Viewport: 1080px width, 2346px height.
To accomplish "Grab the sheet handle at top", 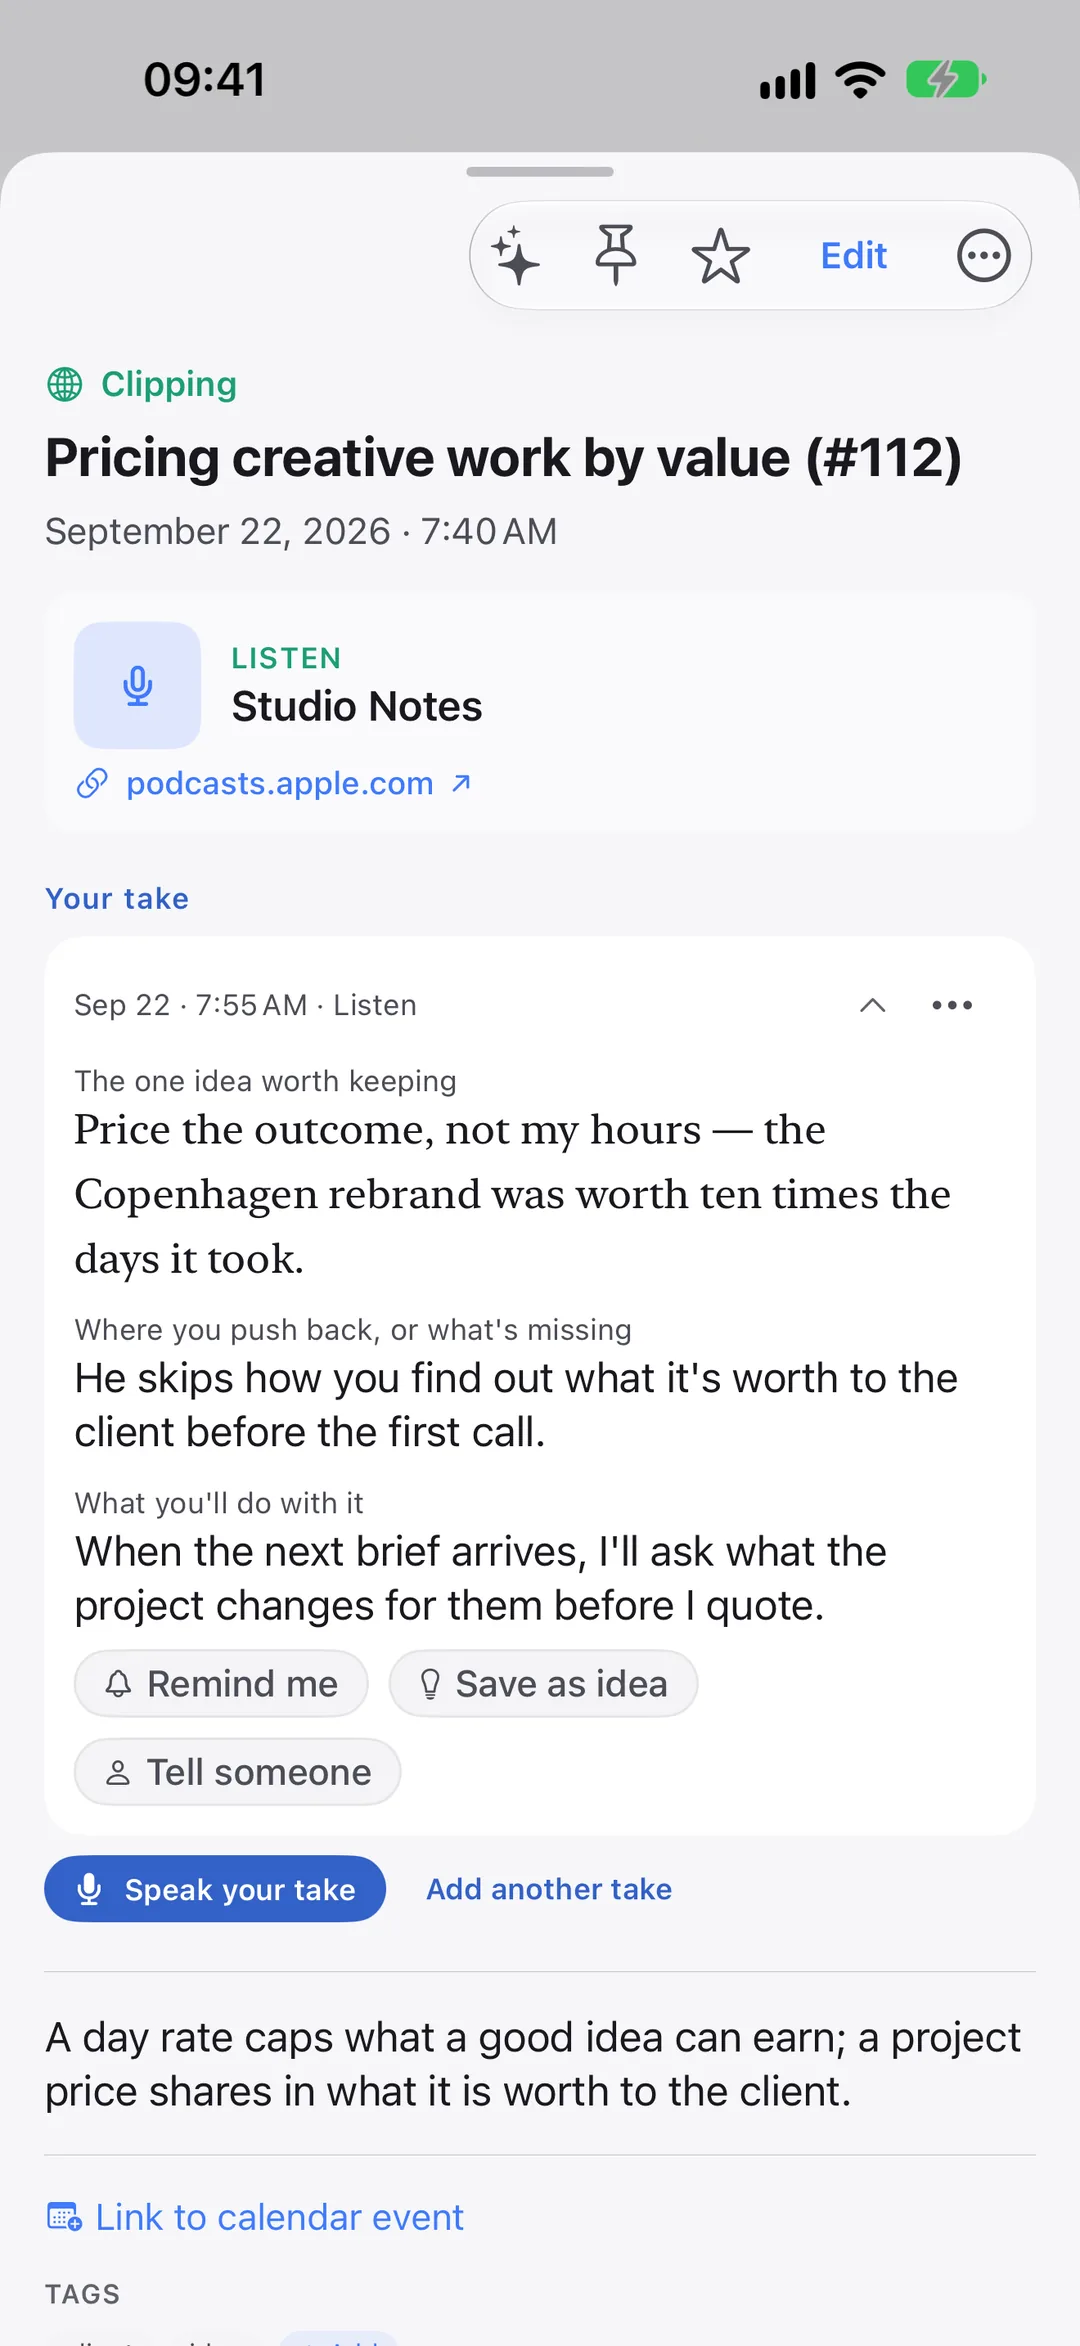I will [540, 172].
